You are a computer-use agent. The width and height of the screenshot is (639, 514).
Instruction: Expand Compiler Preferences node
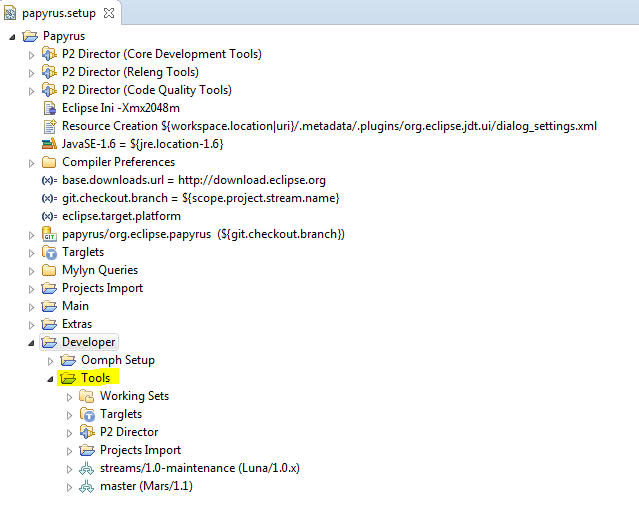[31, 163]
